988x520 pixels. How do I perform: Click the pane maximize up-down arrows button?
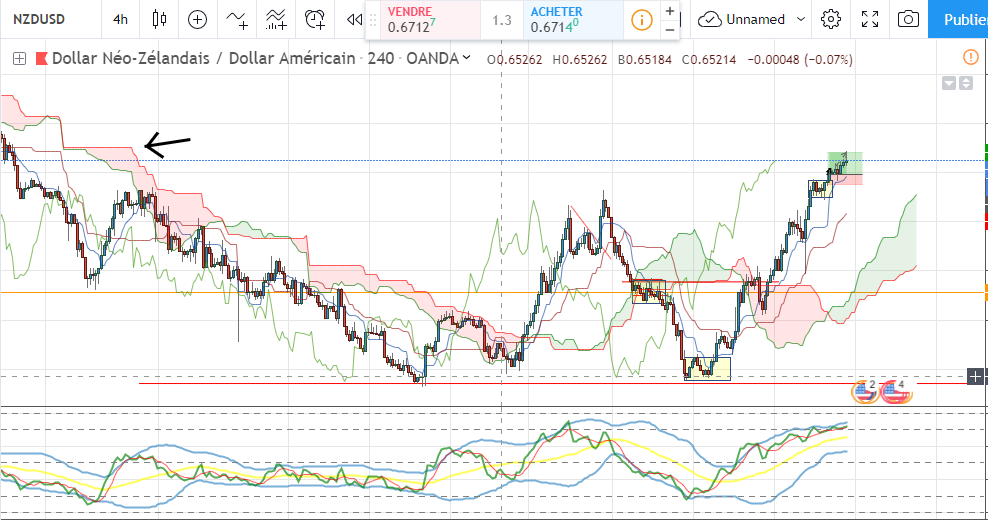tap(965, 83)
